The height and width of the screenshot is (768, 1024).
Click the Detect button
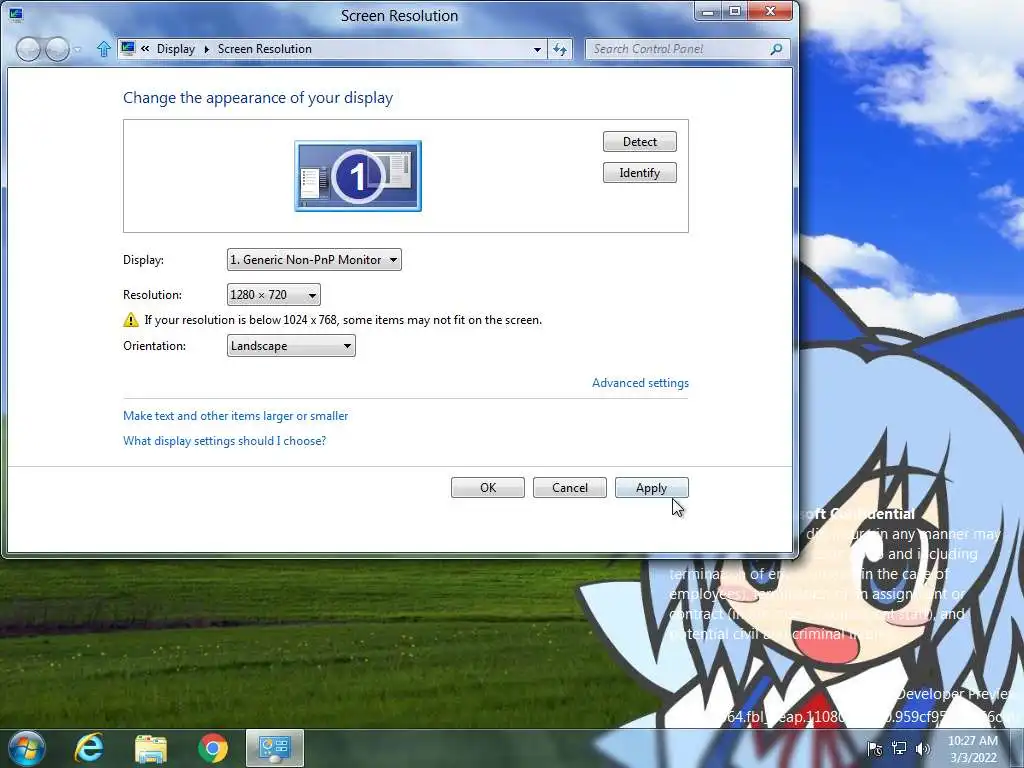[x=639, y=142]
